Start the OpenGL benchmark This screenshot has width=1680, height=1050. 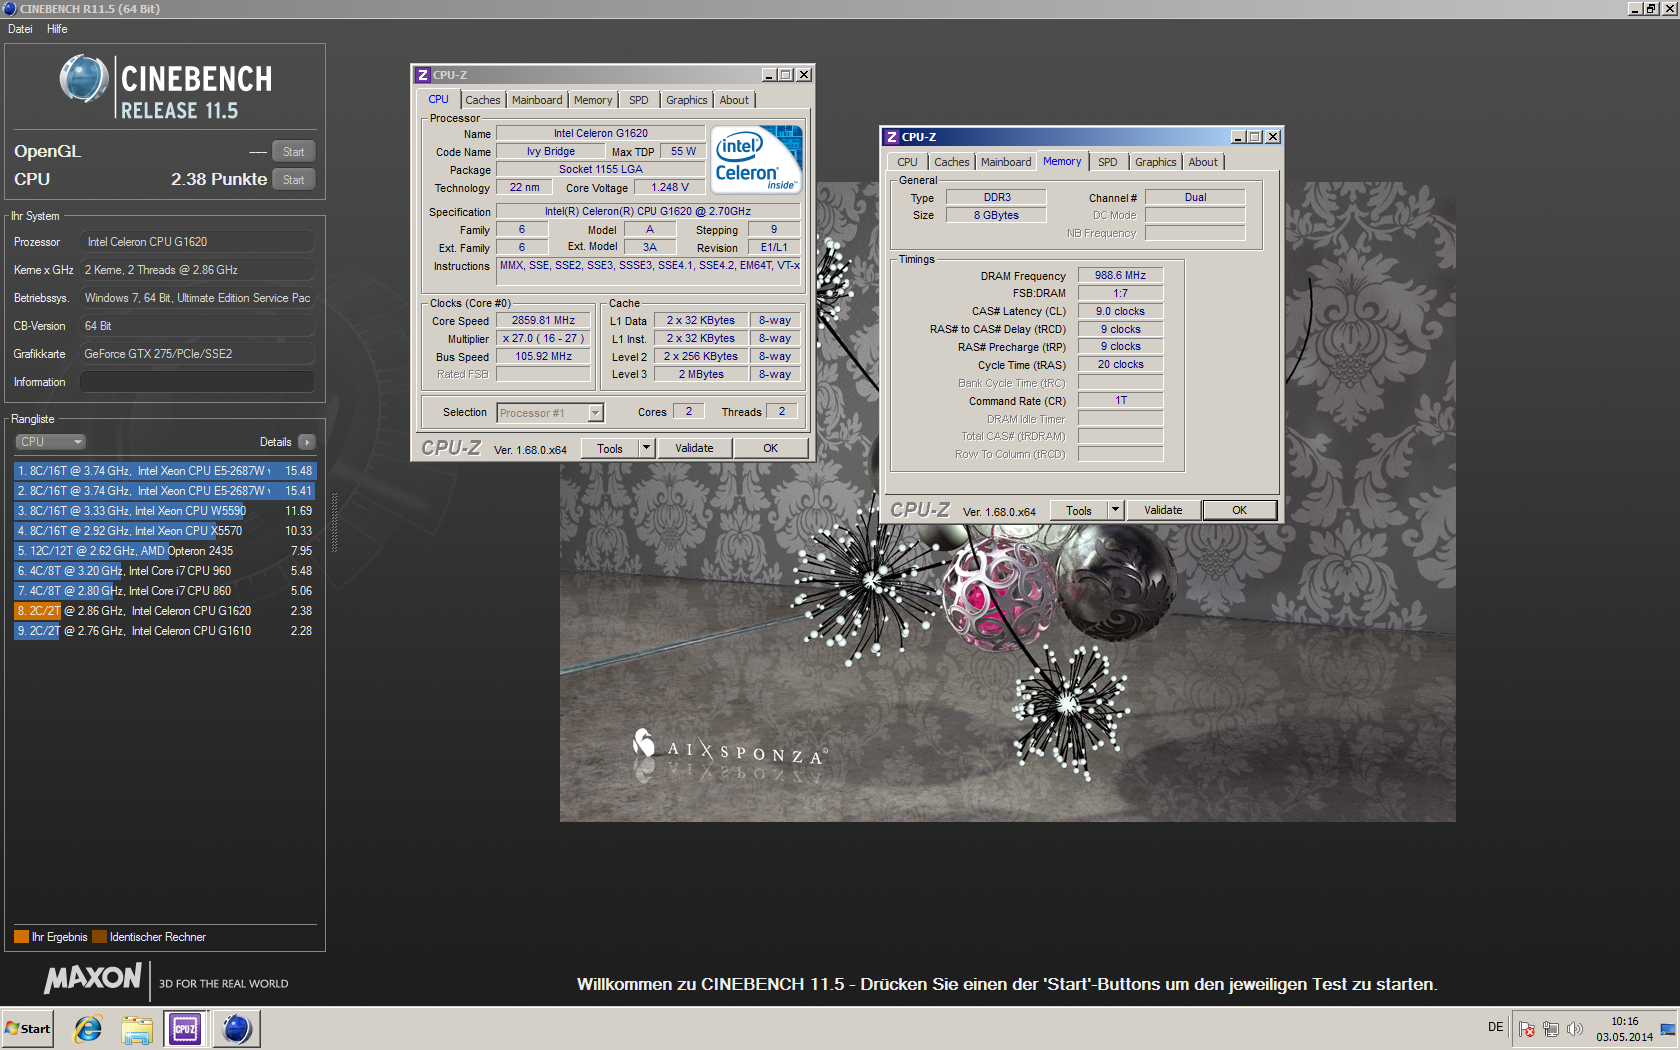point(293,152)
